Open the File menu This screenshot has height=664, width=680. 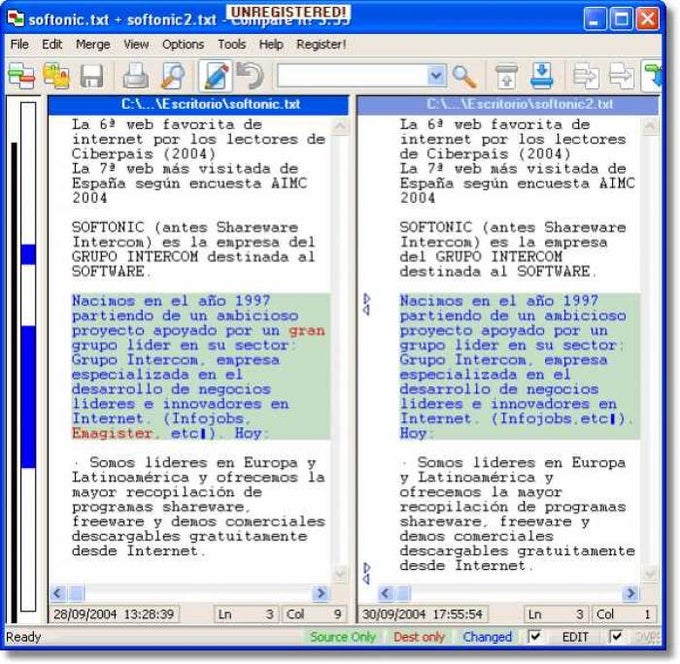pos(20,44)
